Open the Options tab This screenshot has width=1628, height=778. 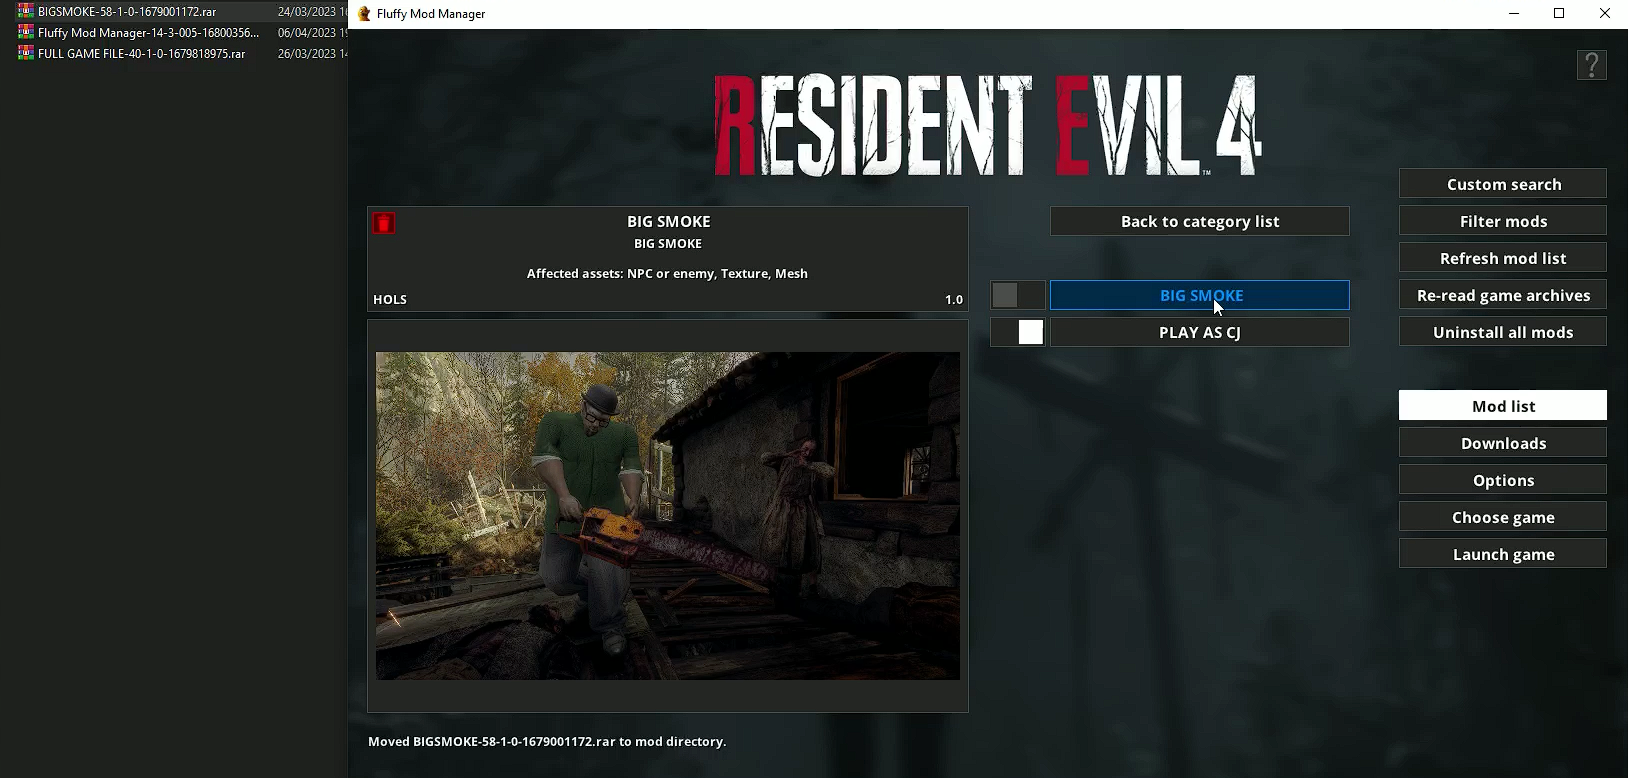[1503, 480]
